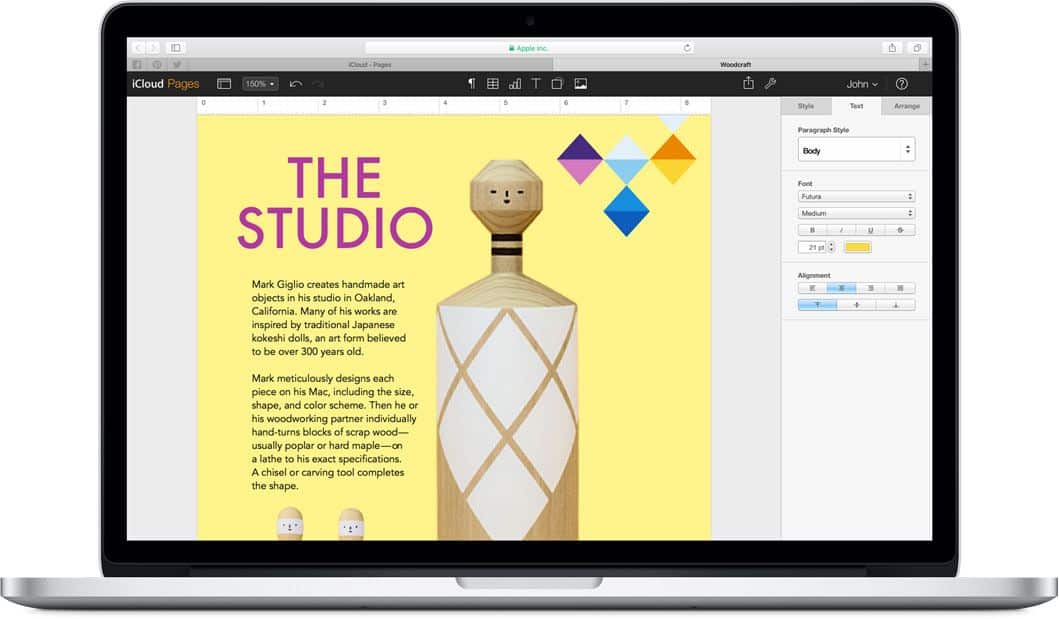Screen dimensions: 1059x619
Task: Add a text box
Action: (536, 83)
